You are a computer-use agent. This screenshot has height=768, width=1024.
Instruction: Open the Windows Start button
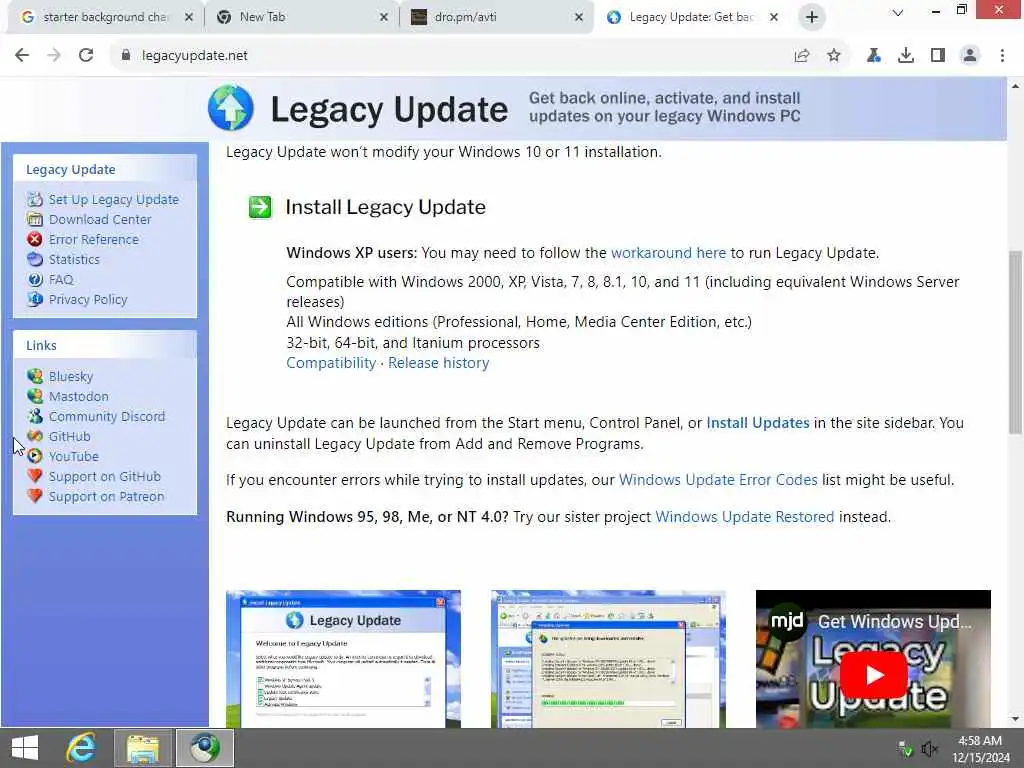pos(25,748)
